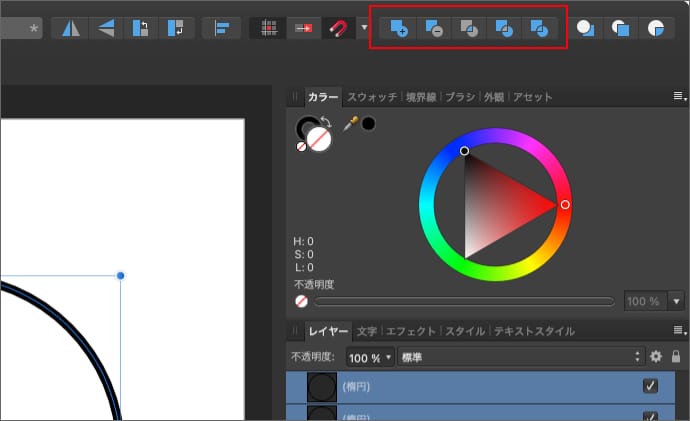Open the エフェクト tab

coord(411,331)
